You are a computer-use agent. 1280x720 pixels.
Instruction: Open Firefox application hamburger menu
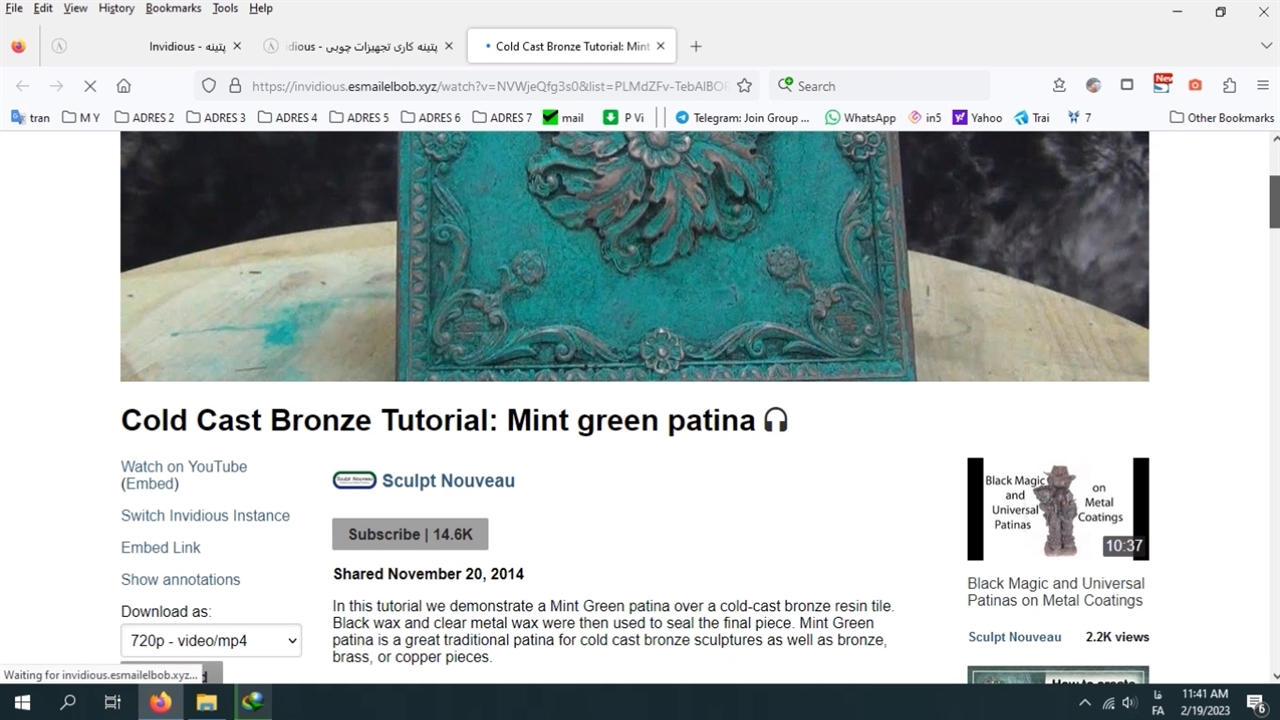[x=1263, y=86]
